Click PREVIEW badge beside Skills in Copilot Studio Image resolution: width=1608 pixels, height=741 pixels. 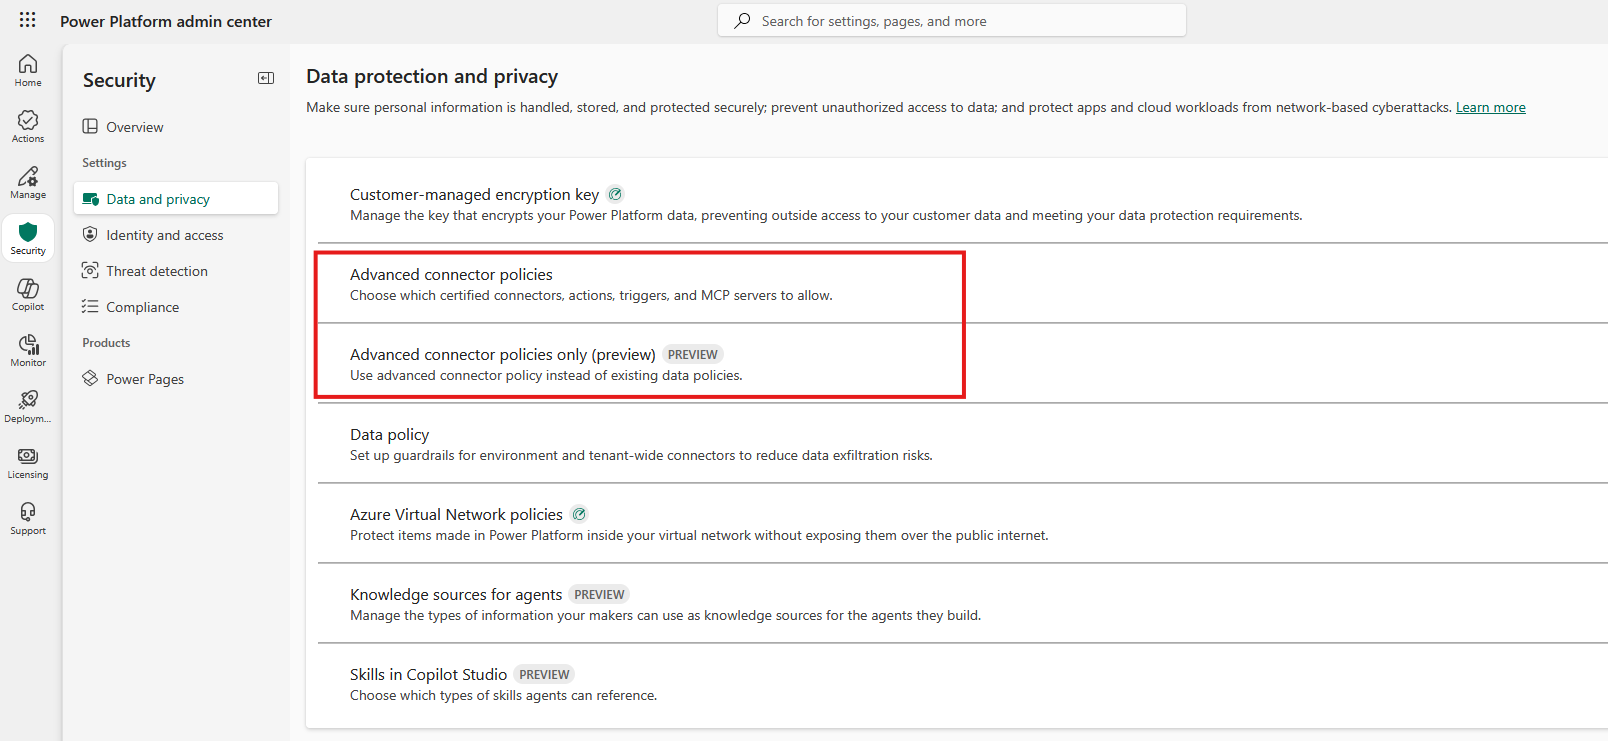click(544, 674)
